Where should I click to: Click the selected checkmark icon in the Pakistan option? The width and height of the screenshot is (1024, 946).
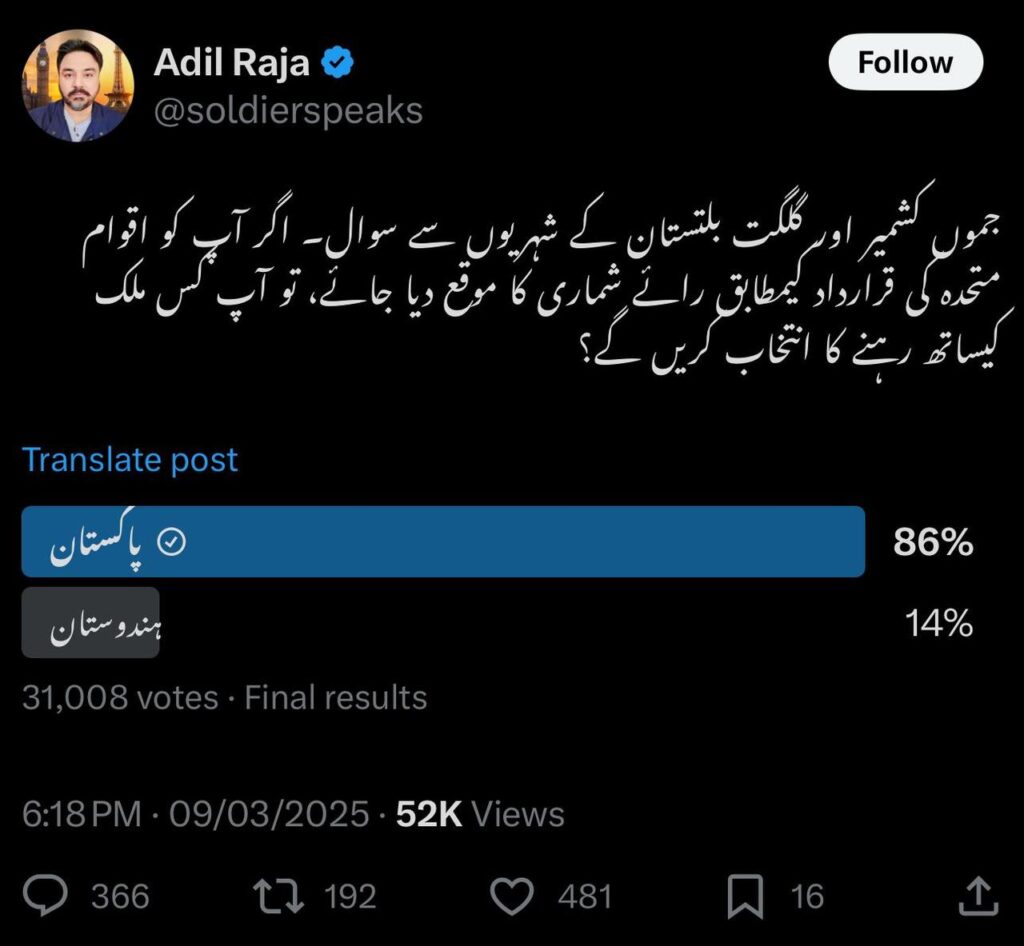[x=174, y=542]
